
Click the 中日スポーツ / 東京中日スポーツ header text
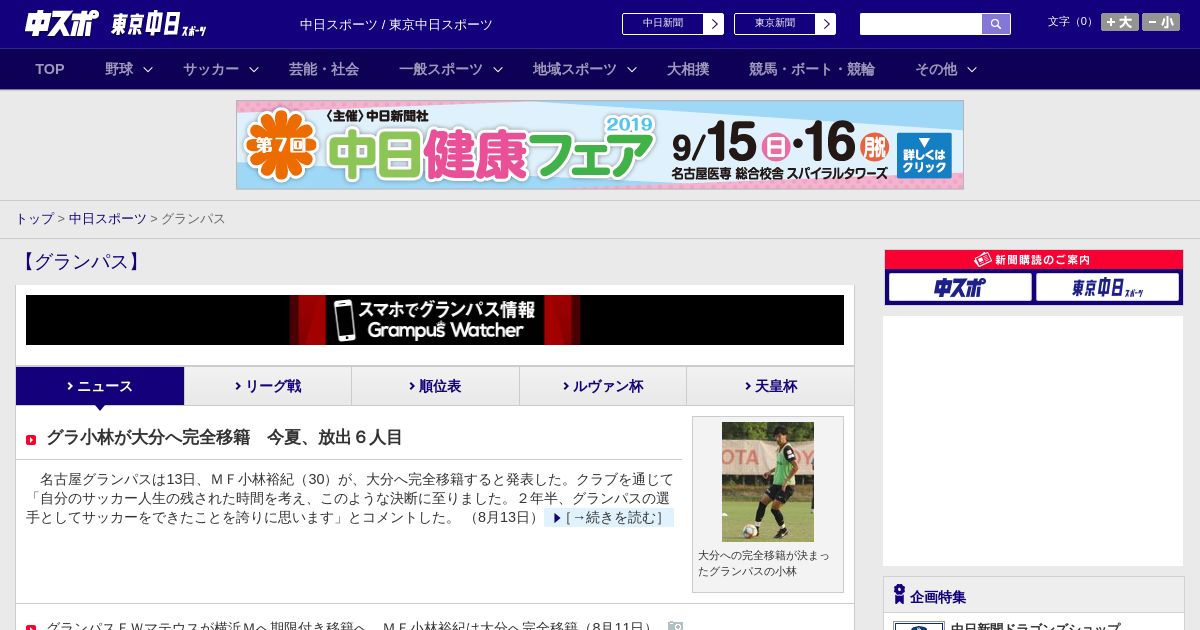click(x=396, y=24)
